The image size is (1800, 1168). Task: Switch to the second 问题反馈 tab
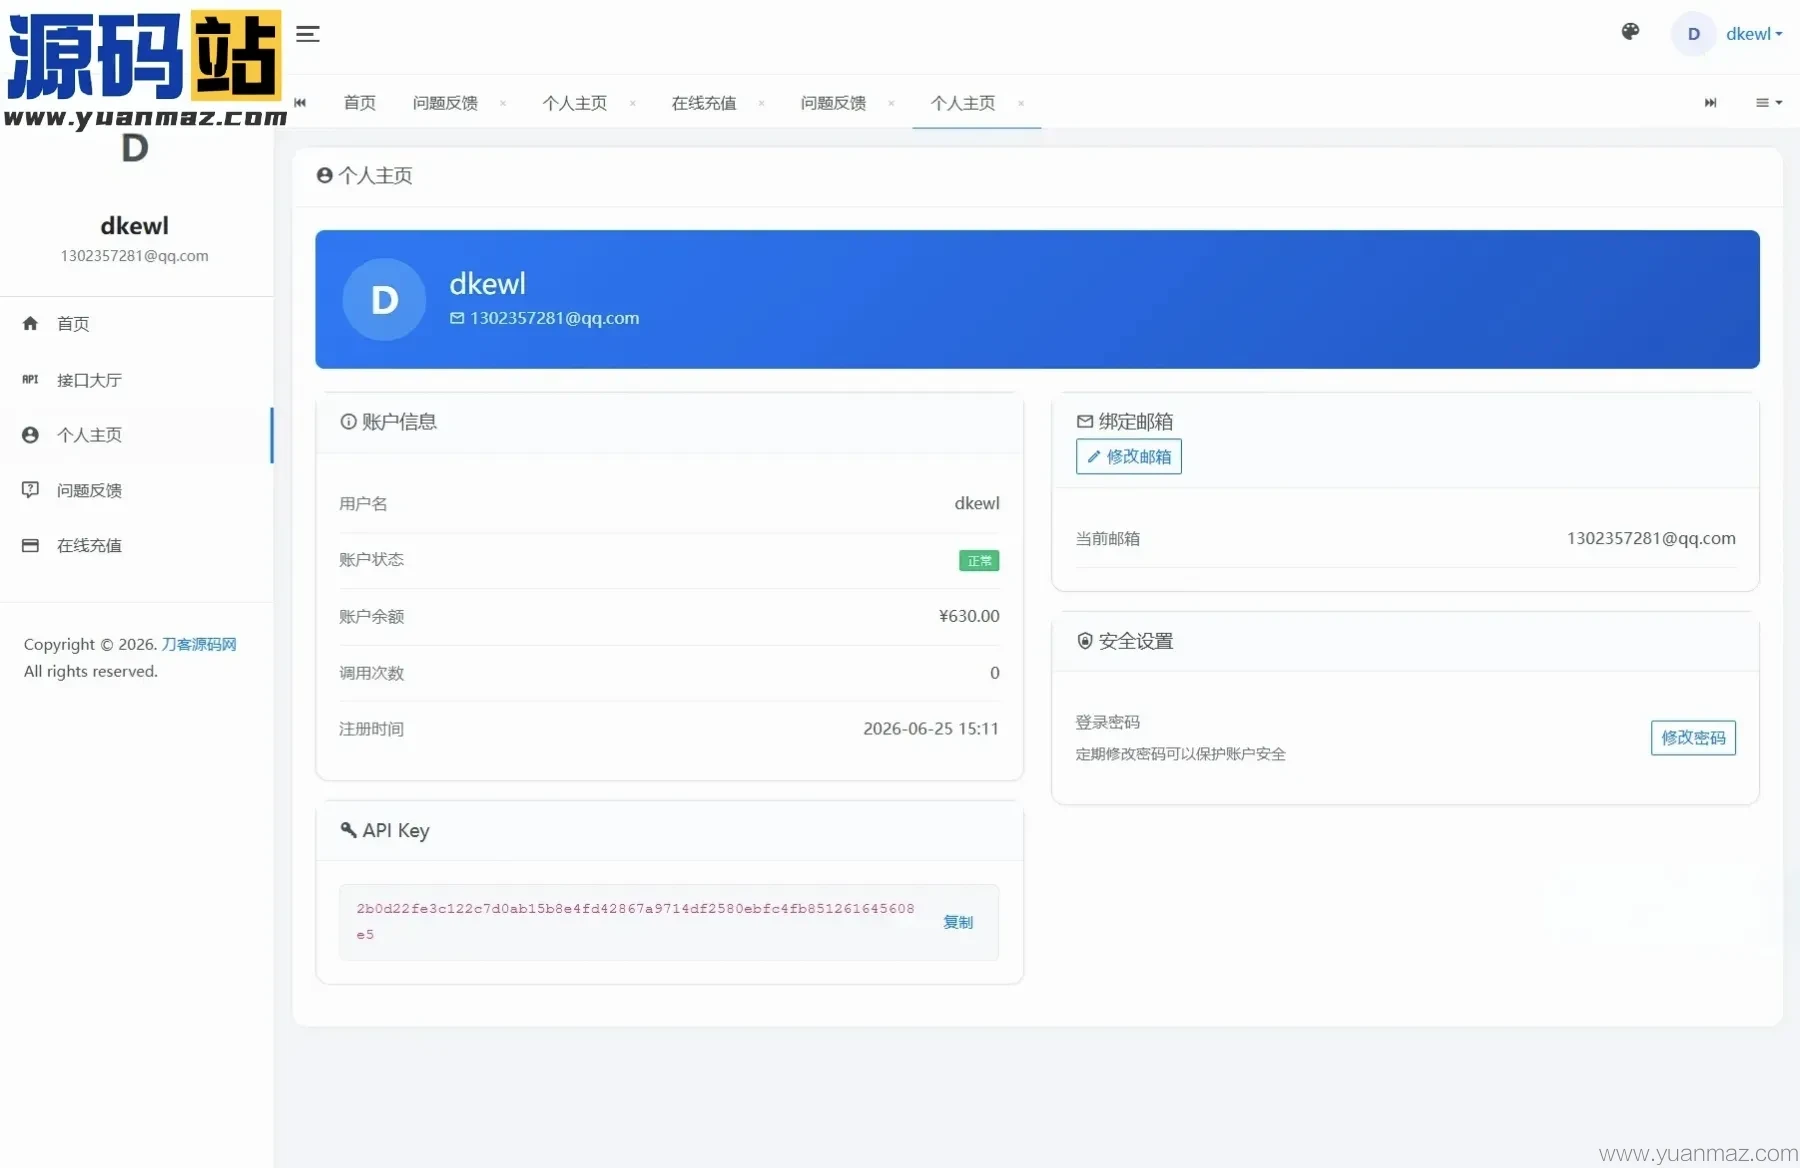coord(833,102)
